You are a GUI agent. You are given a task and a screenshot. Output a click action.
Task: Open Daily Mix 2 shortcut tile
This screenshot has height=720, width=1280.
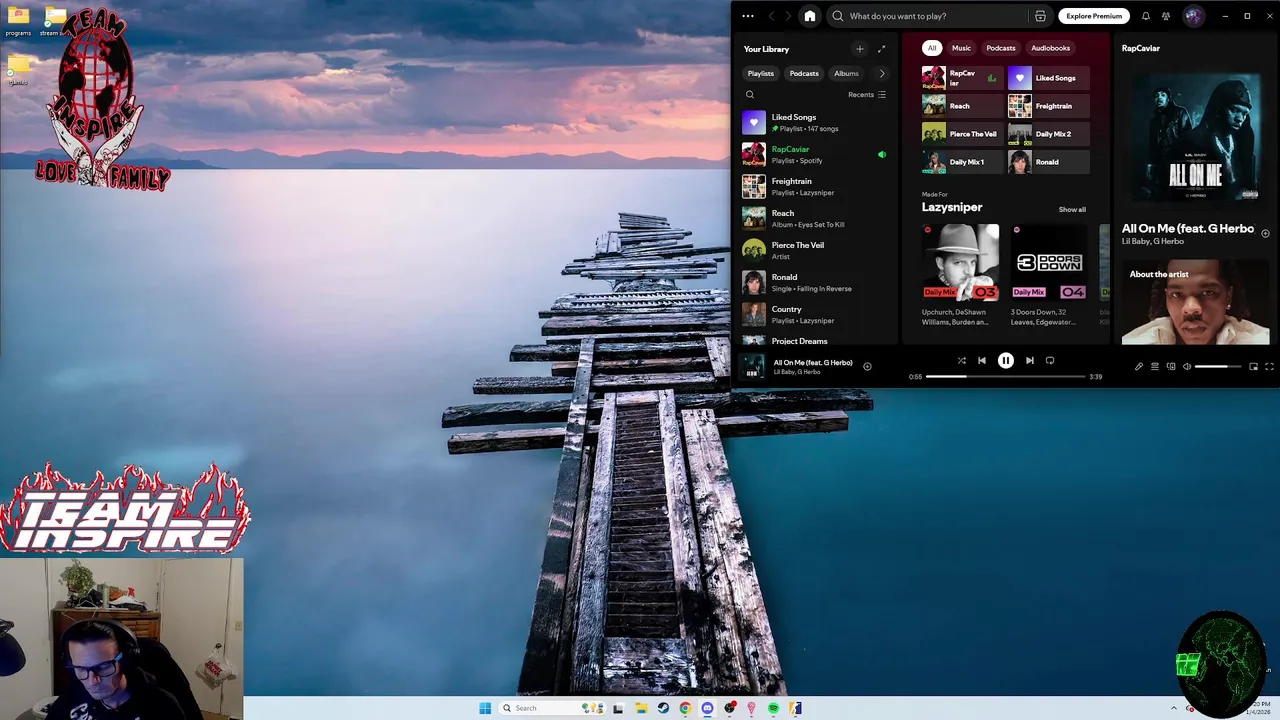[x=1049, y=134]
